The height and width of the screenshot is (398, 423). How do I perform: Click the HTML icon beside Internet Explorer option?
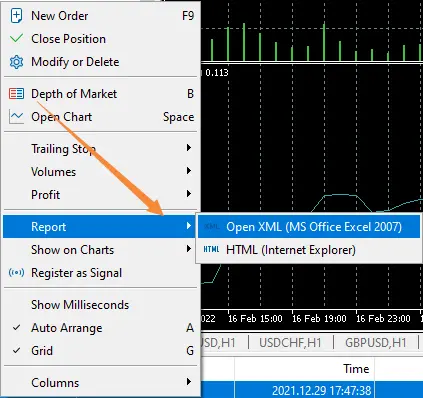pos(211,250)
